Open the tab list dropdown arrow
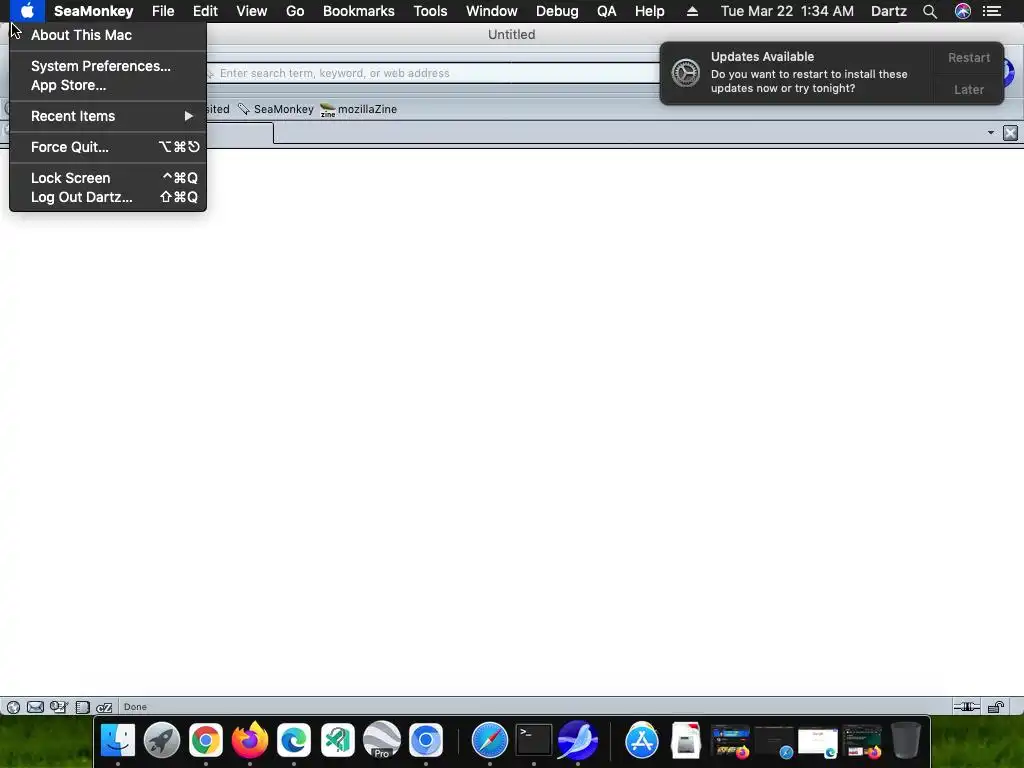 (990, 133)
